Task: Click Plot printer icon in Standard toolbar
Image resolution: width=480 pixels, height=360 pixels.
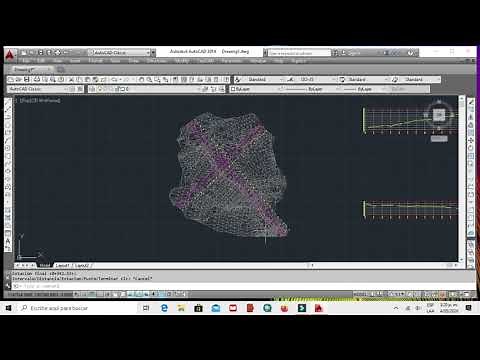Action: pyautogui.click(x=37, y=79)
